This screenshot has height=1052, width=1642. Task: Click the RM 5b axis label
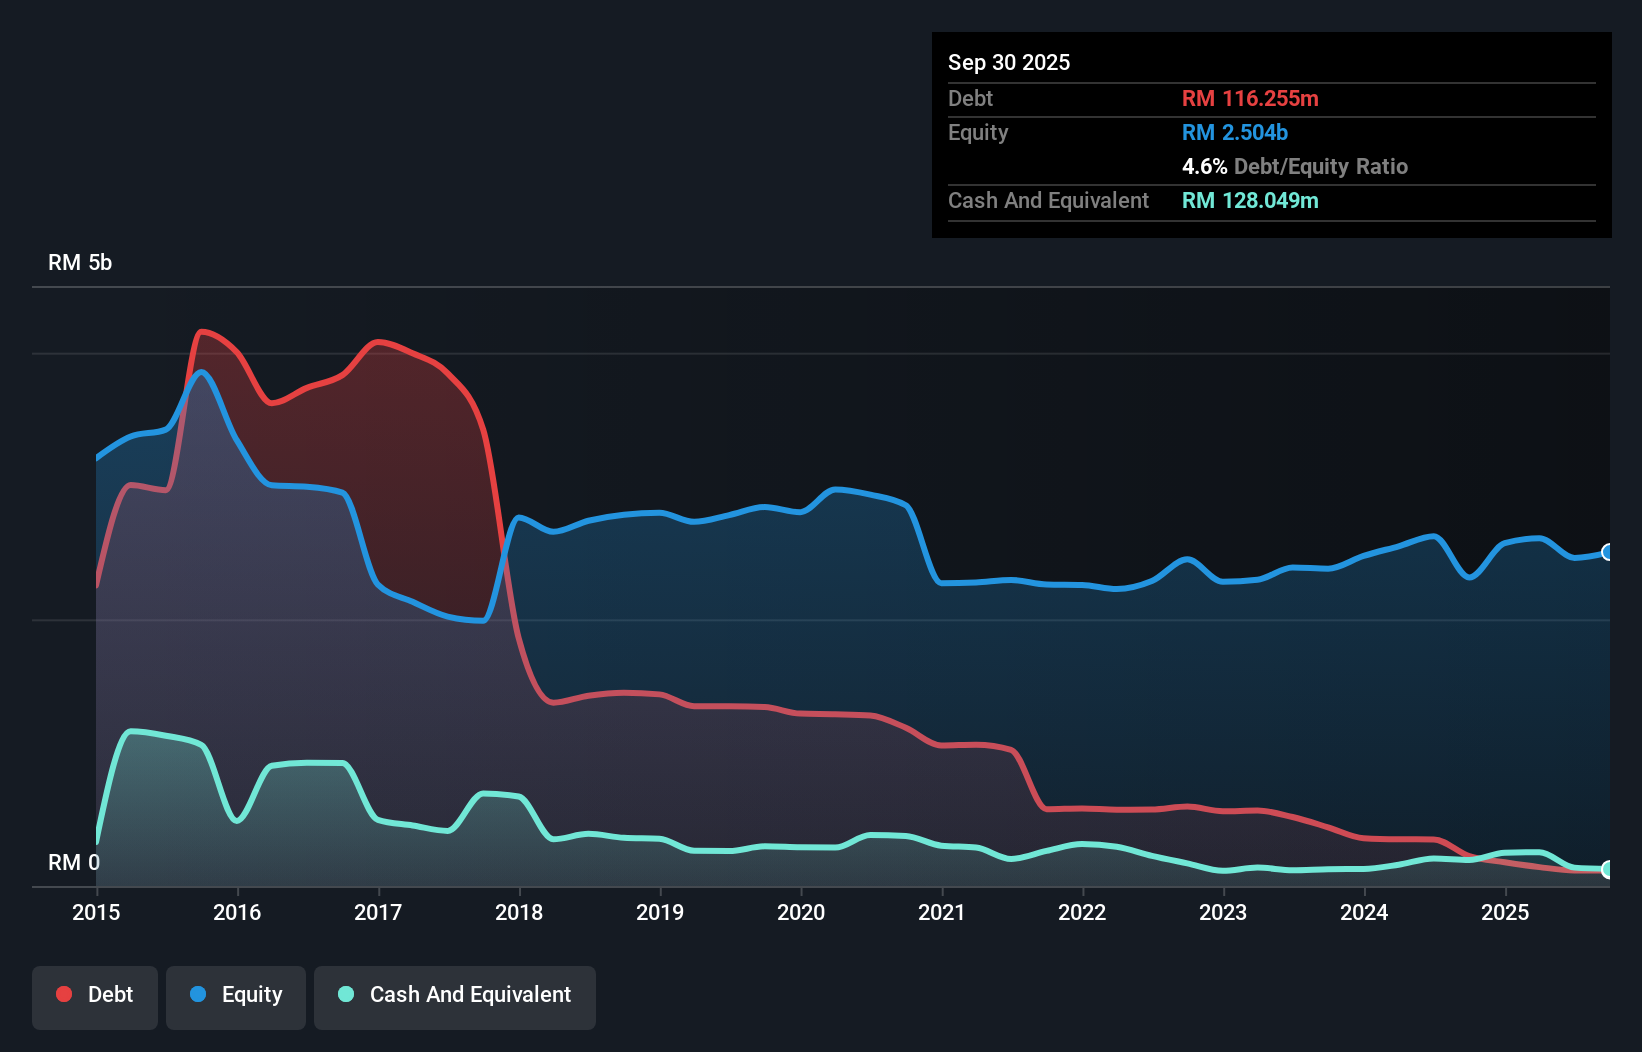coord(80,262)
